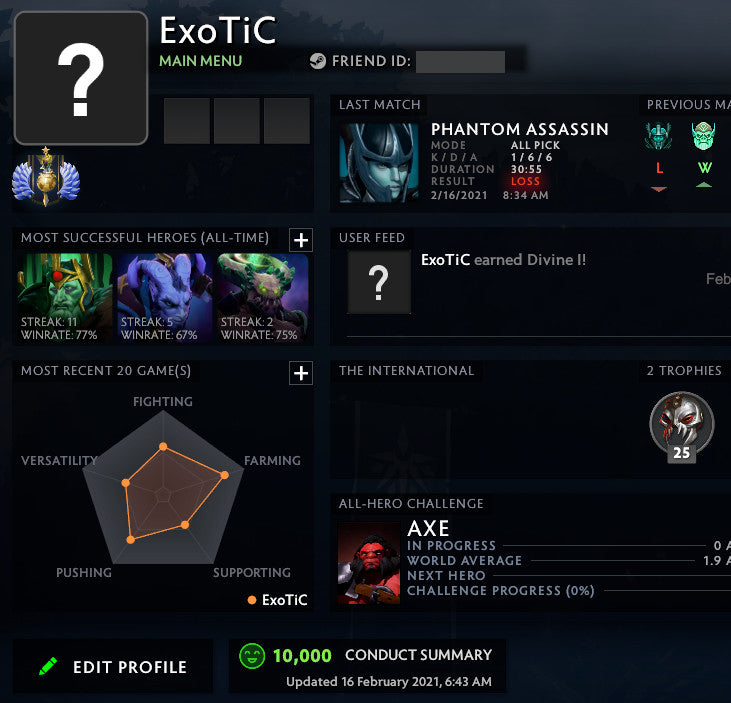Click the Steam icon beside Friend ID

317,61
